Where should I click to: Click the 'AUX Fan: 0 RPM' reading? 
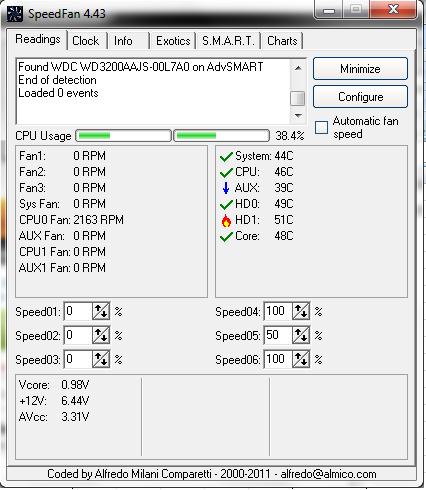click(x=62, y=236)
